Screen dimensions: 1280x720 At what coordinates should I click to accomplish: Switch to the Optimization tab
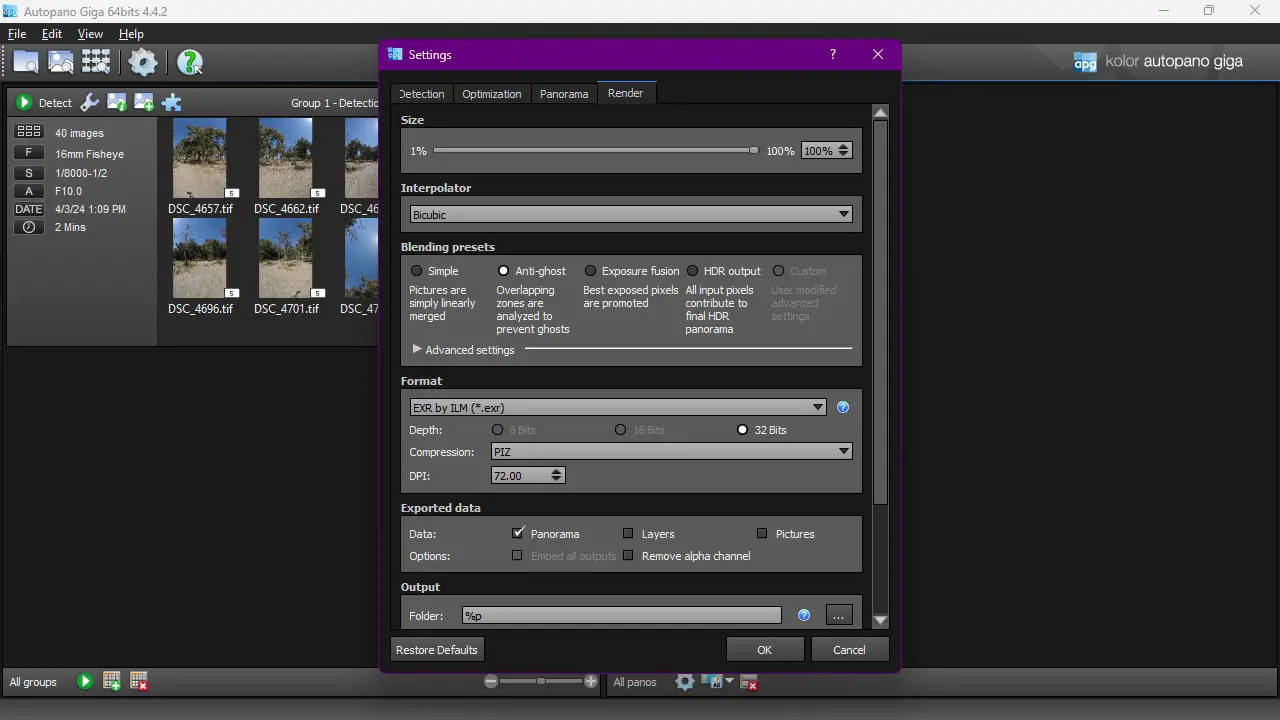(x=491, y=94)
